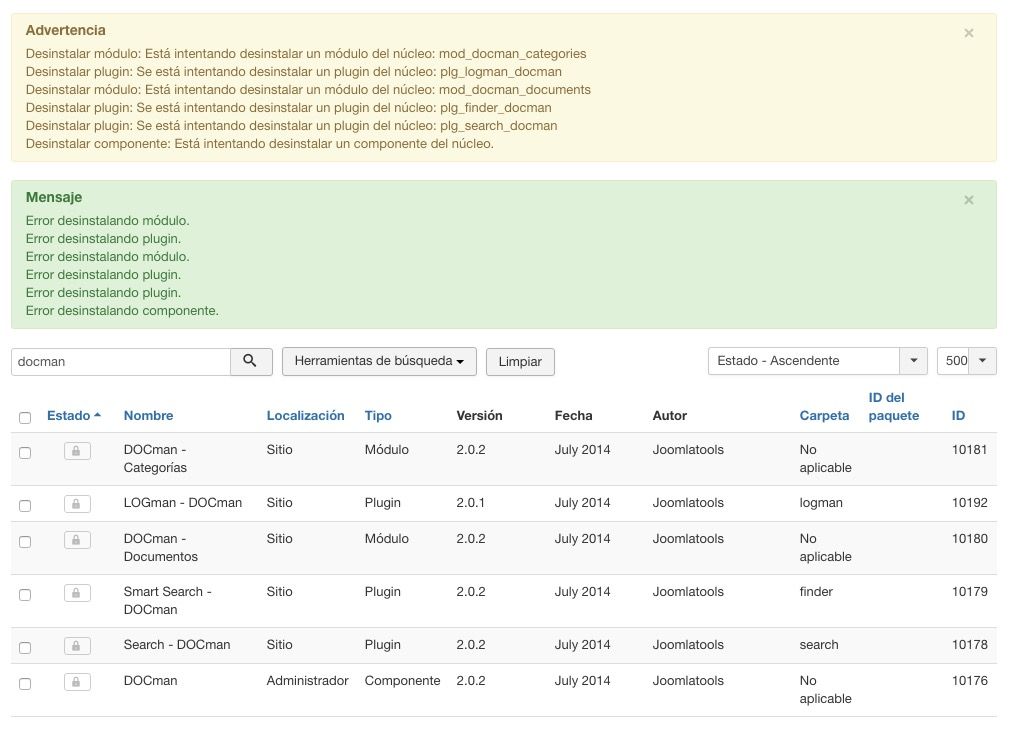Image resolution: width=1012 pixels, height=732 pixels.
Task: Open the Estado - Ascendente sort dropdown
Action: click(817, 361)
